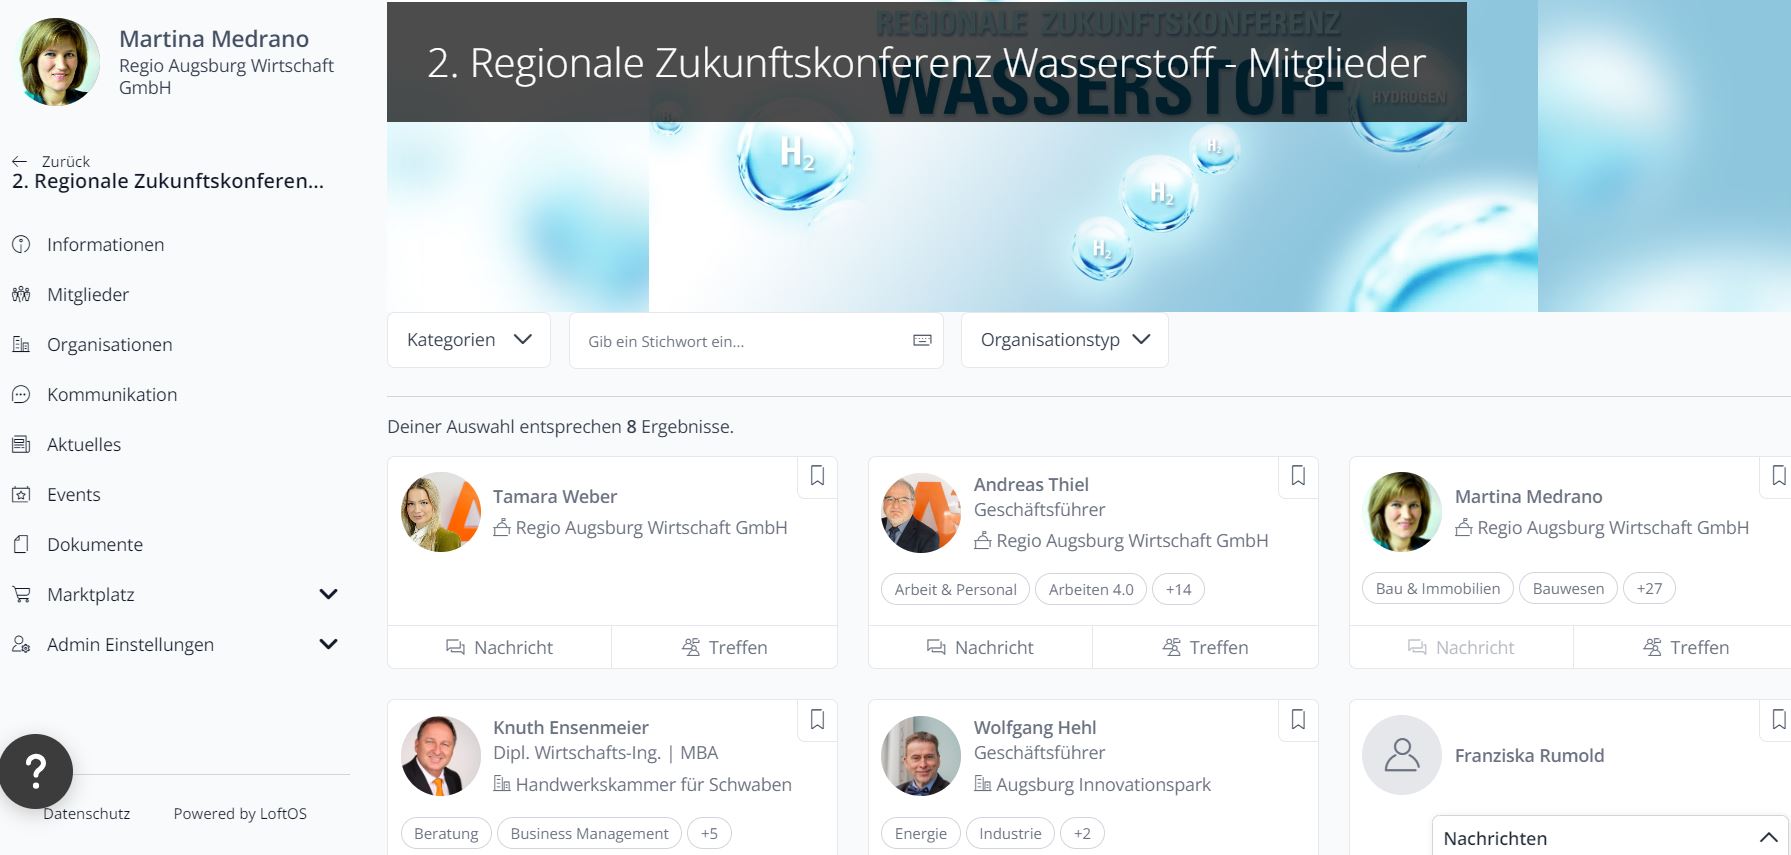Screen dimensions: 1791x855
Task: Click the help question mark icon
Action: 36,771
